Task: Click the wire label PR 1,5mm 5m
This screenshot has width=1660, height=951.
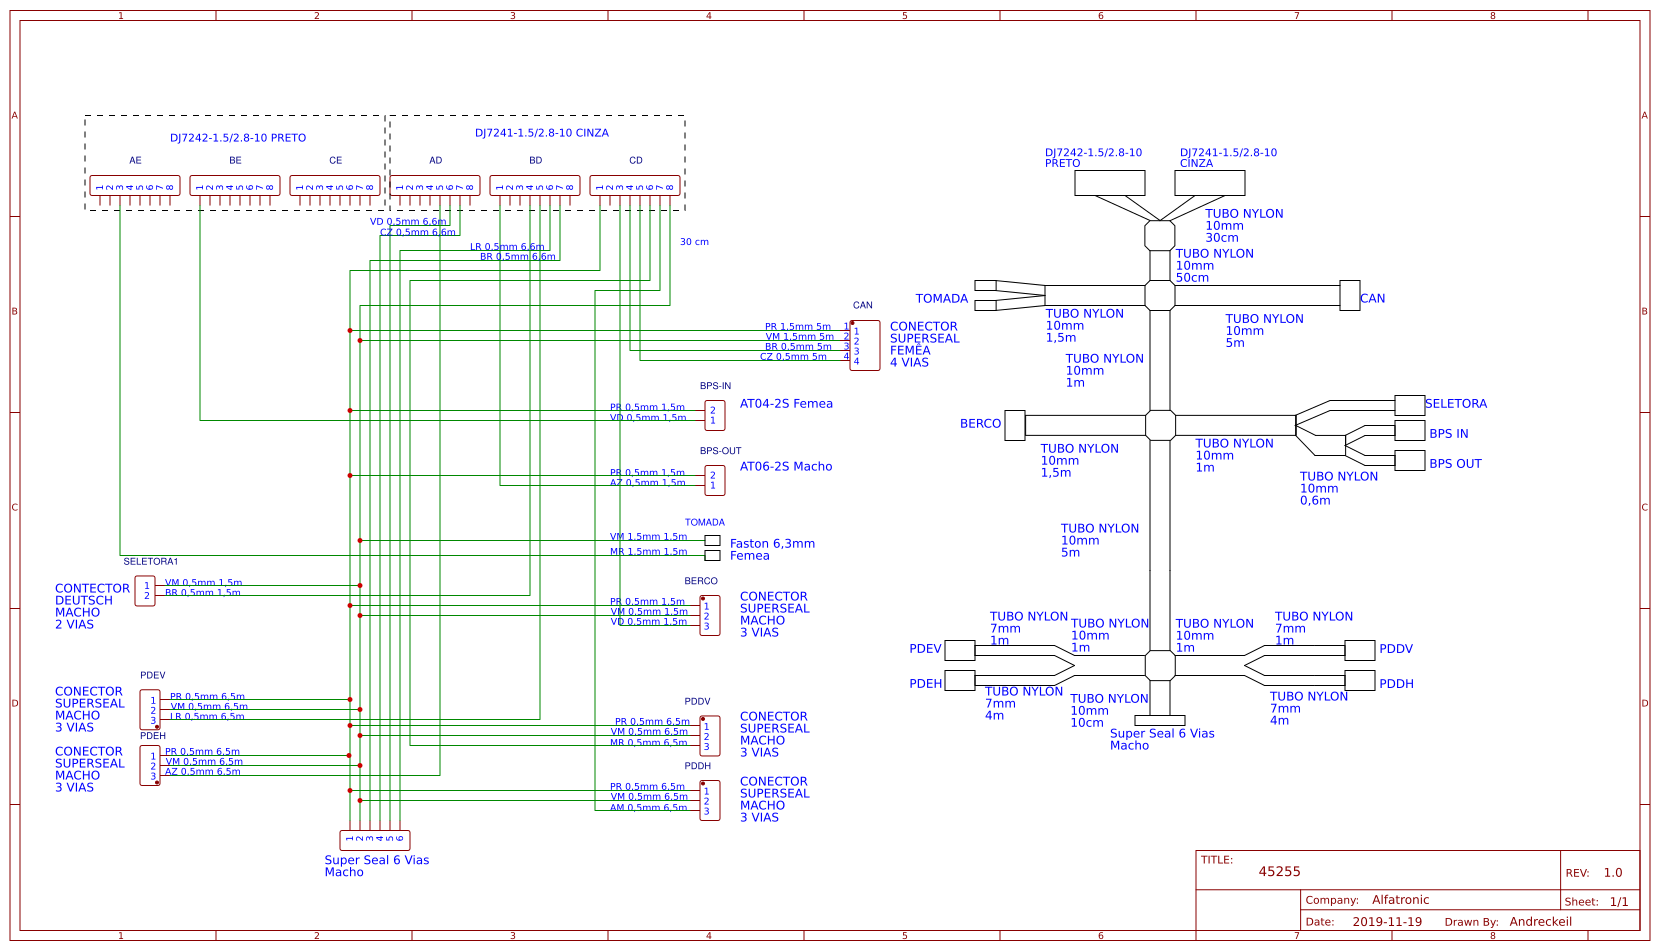Action: point(797,326)
